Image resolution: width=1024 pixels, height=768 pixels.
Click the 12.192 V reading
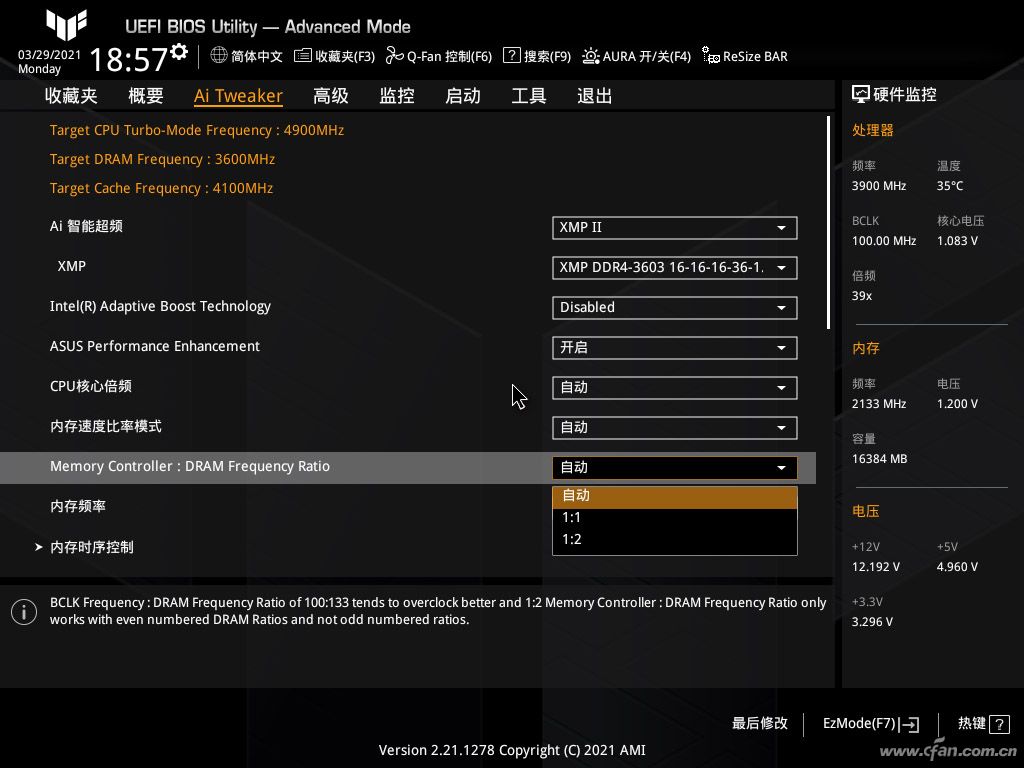(876, 567)
